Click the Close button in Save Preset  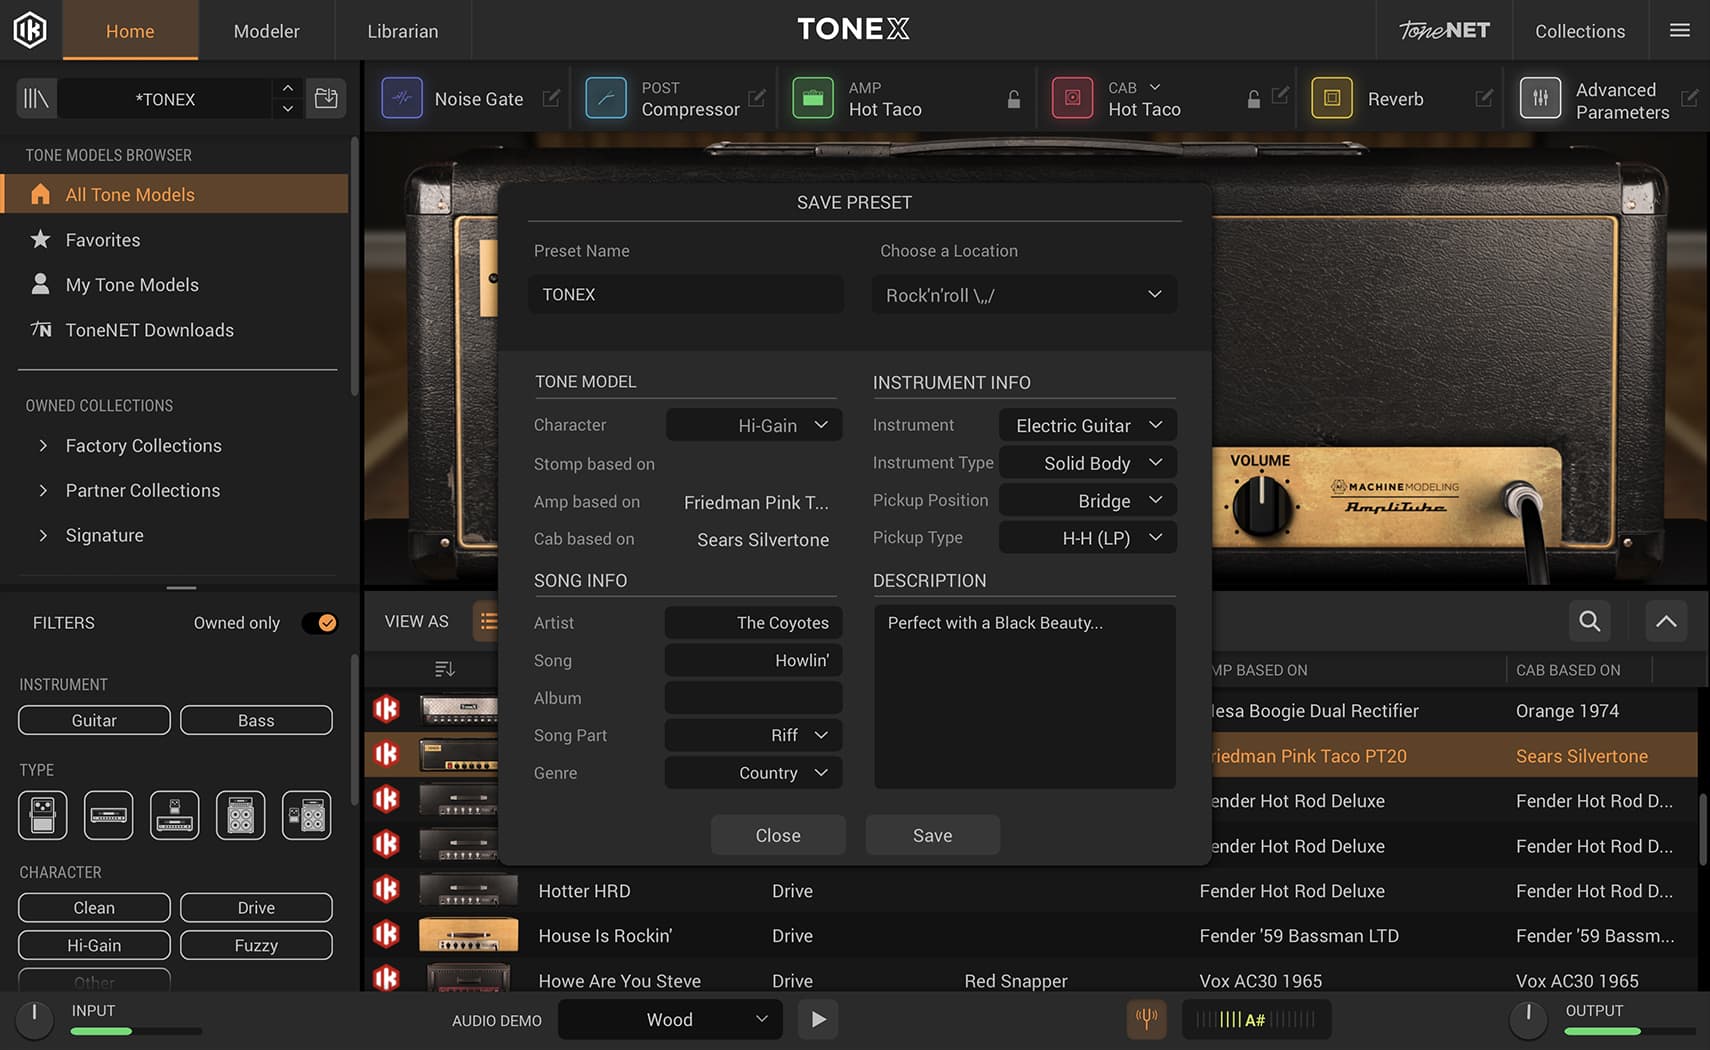point(778,835)
